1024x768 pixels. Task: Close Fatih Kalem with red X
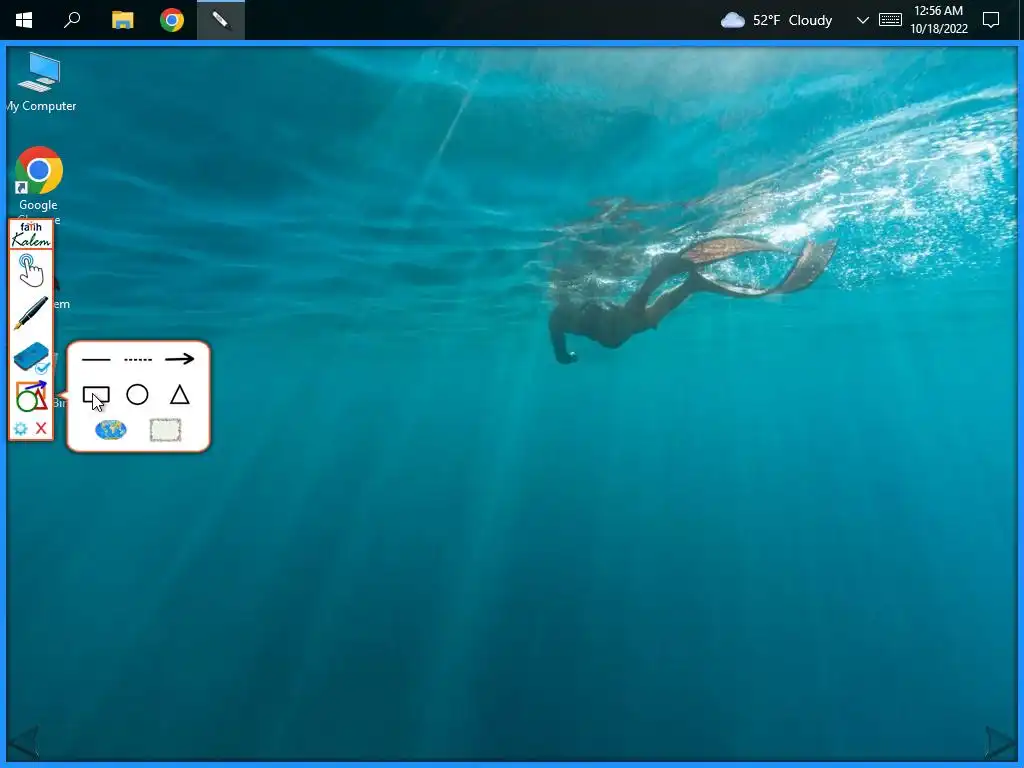41,428
